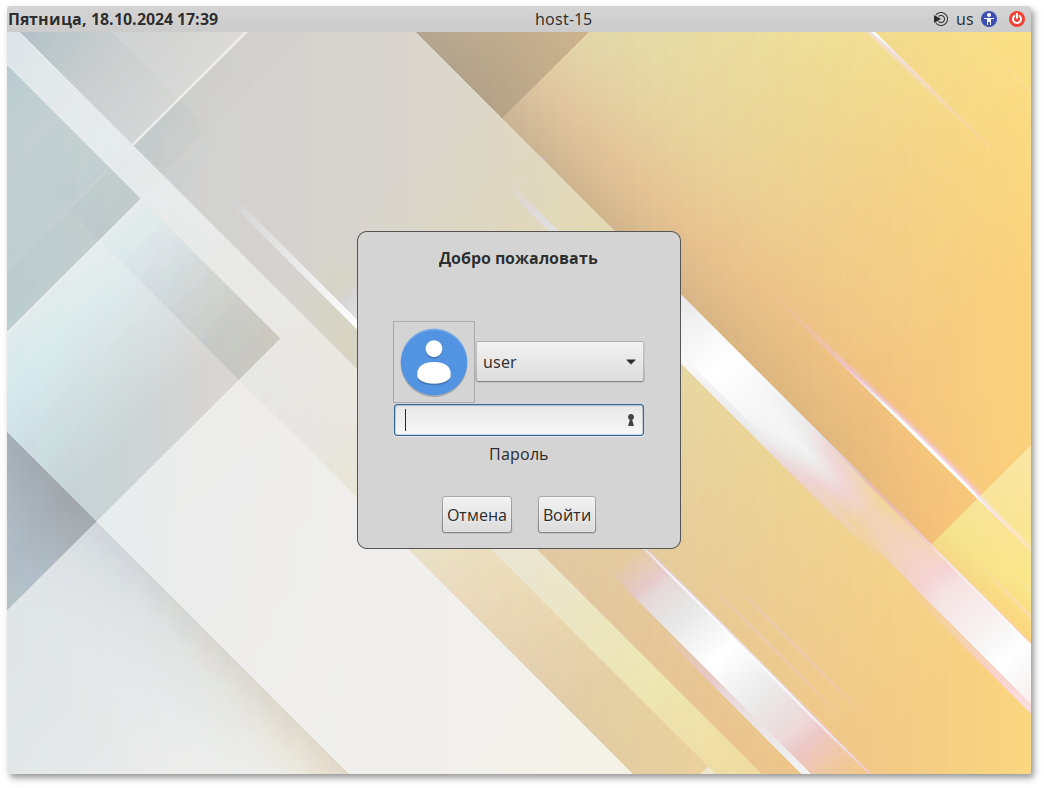Click the time '17:39' in the clock
This screenshot has height=788, width=1044.
click(197, 19)
